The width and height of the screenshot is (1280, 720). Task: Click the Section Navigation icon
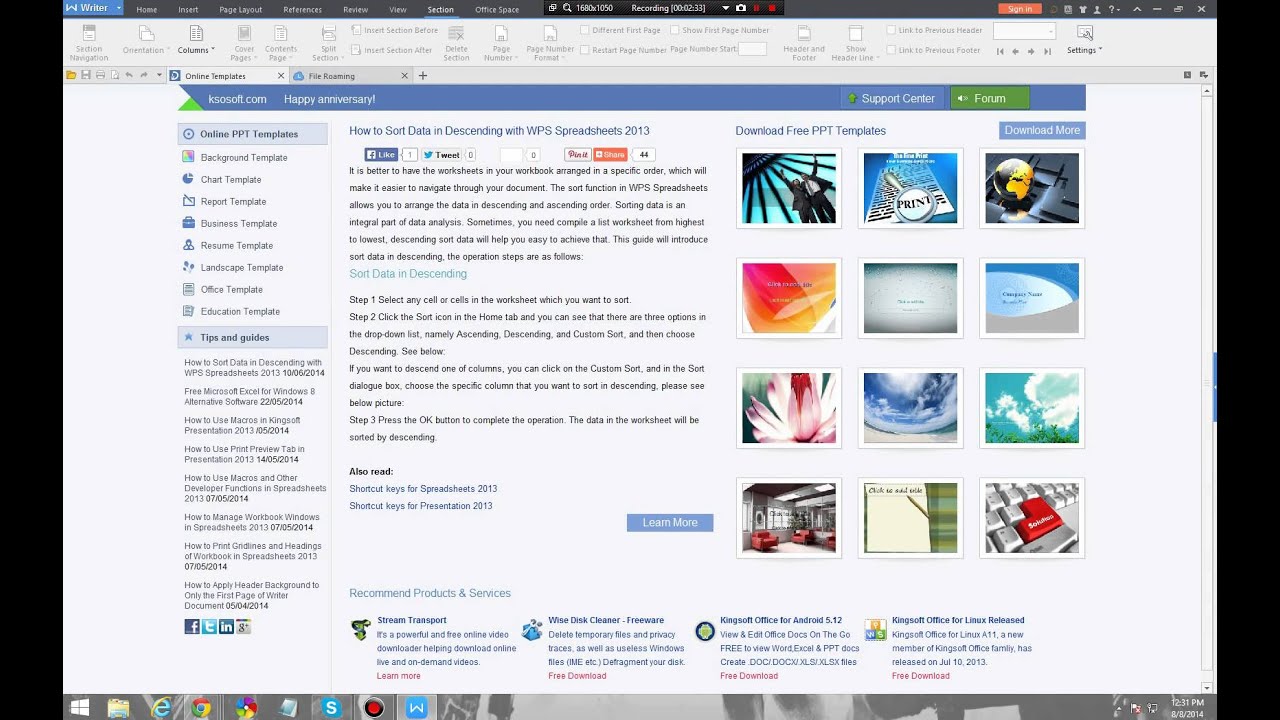(x=89, y=34)
